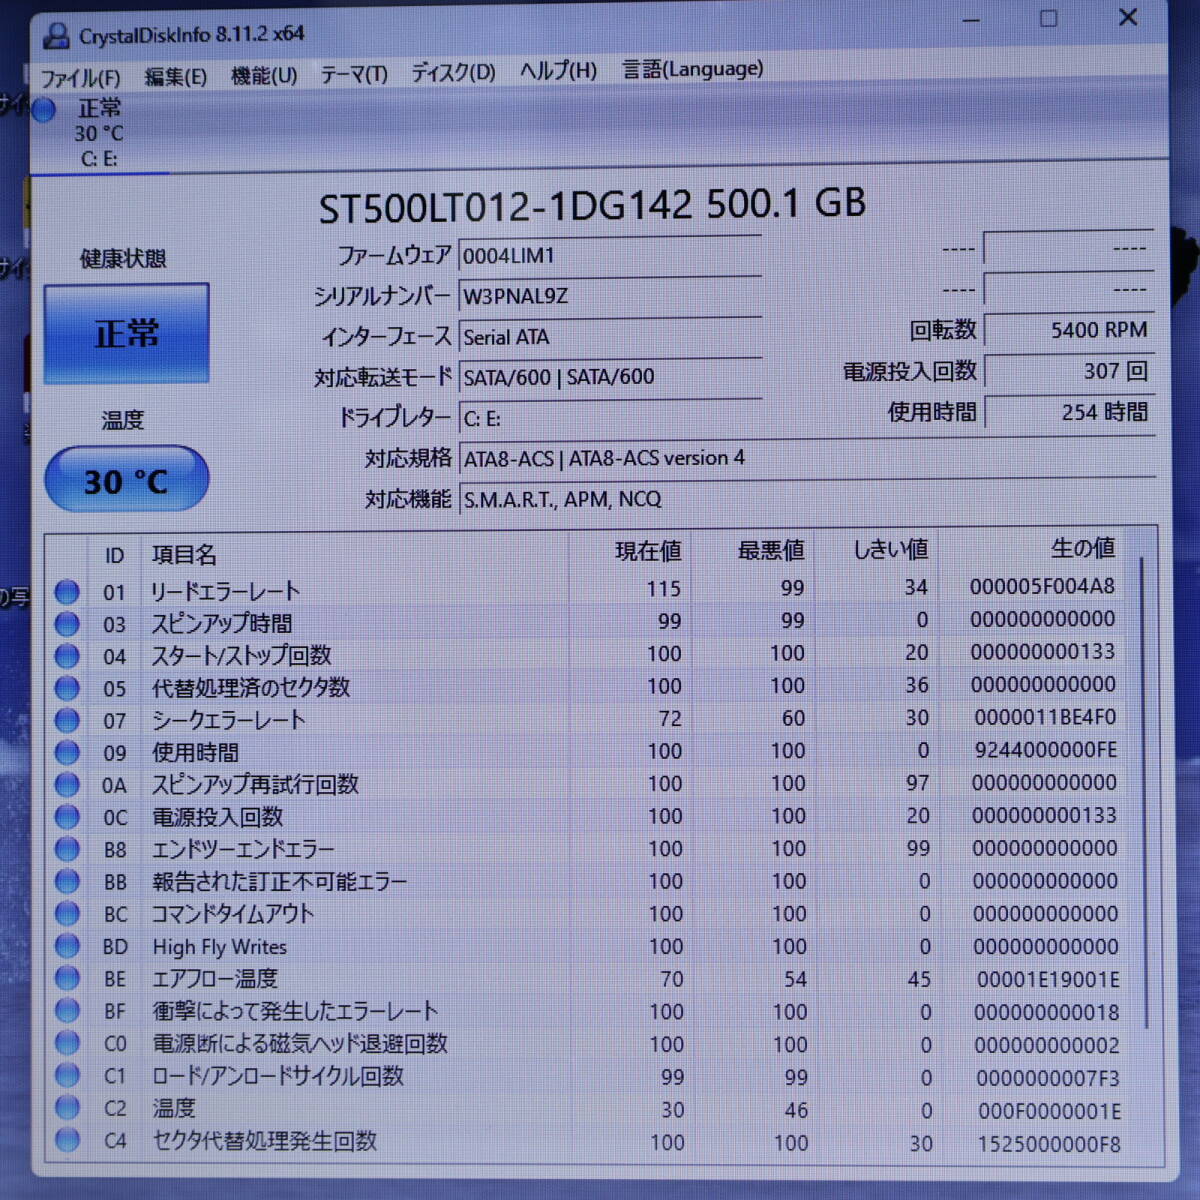Screen dimensions: 1200x1200
Task: Open the ファイル(F) menu
Action: [x=80, y=78]
